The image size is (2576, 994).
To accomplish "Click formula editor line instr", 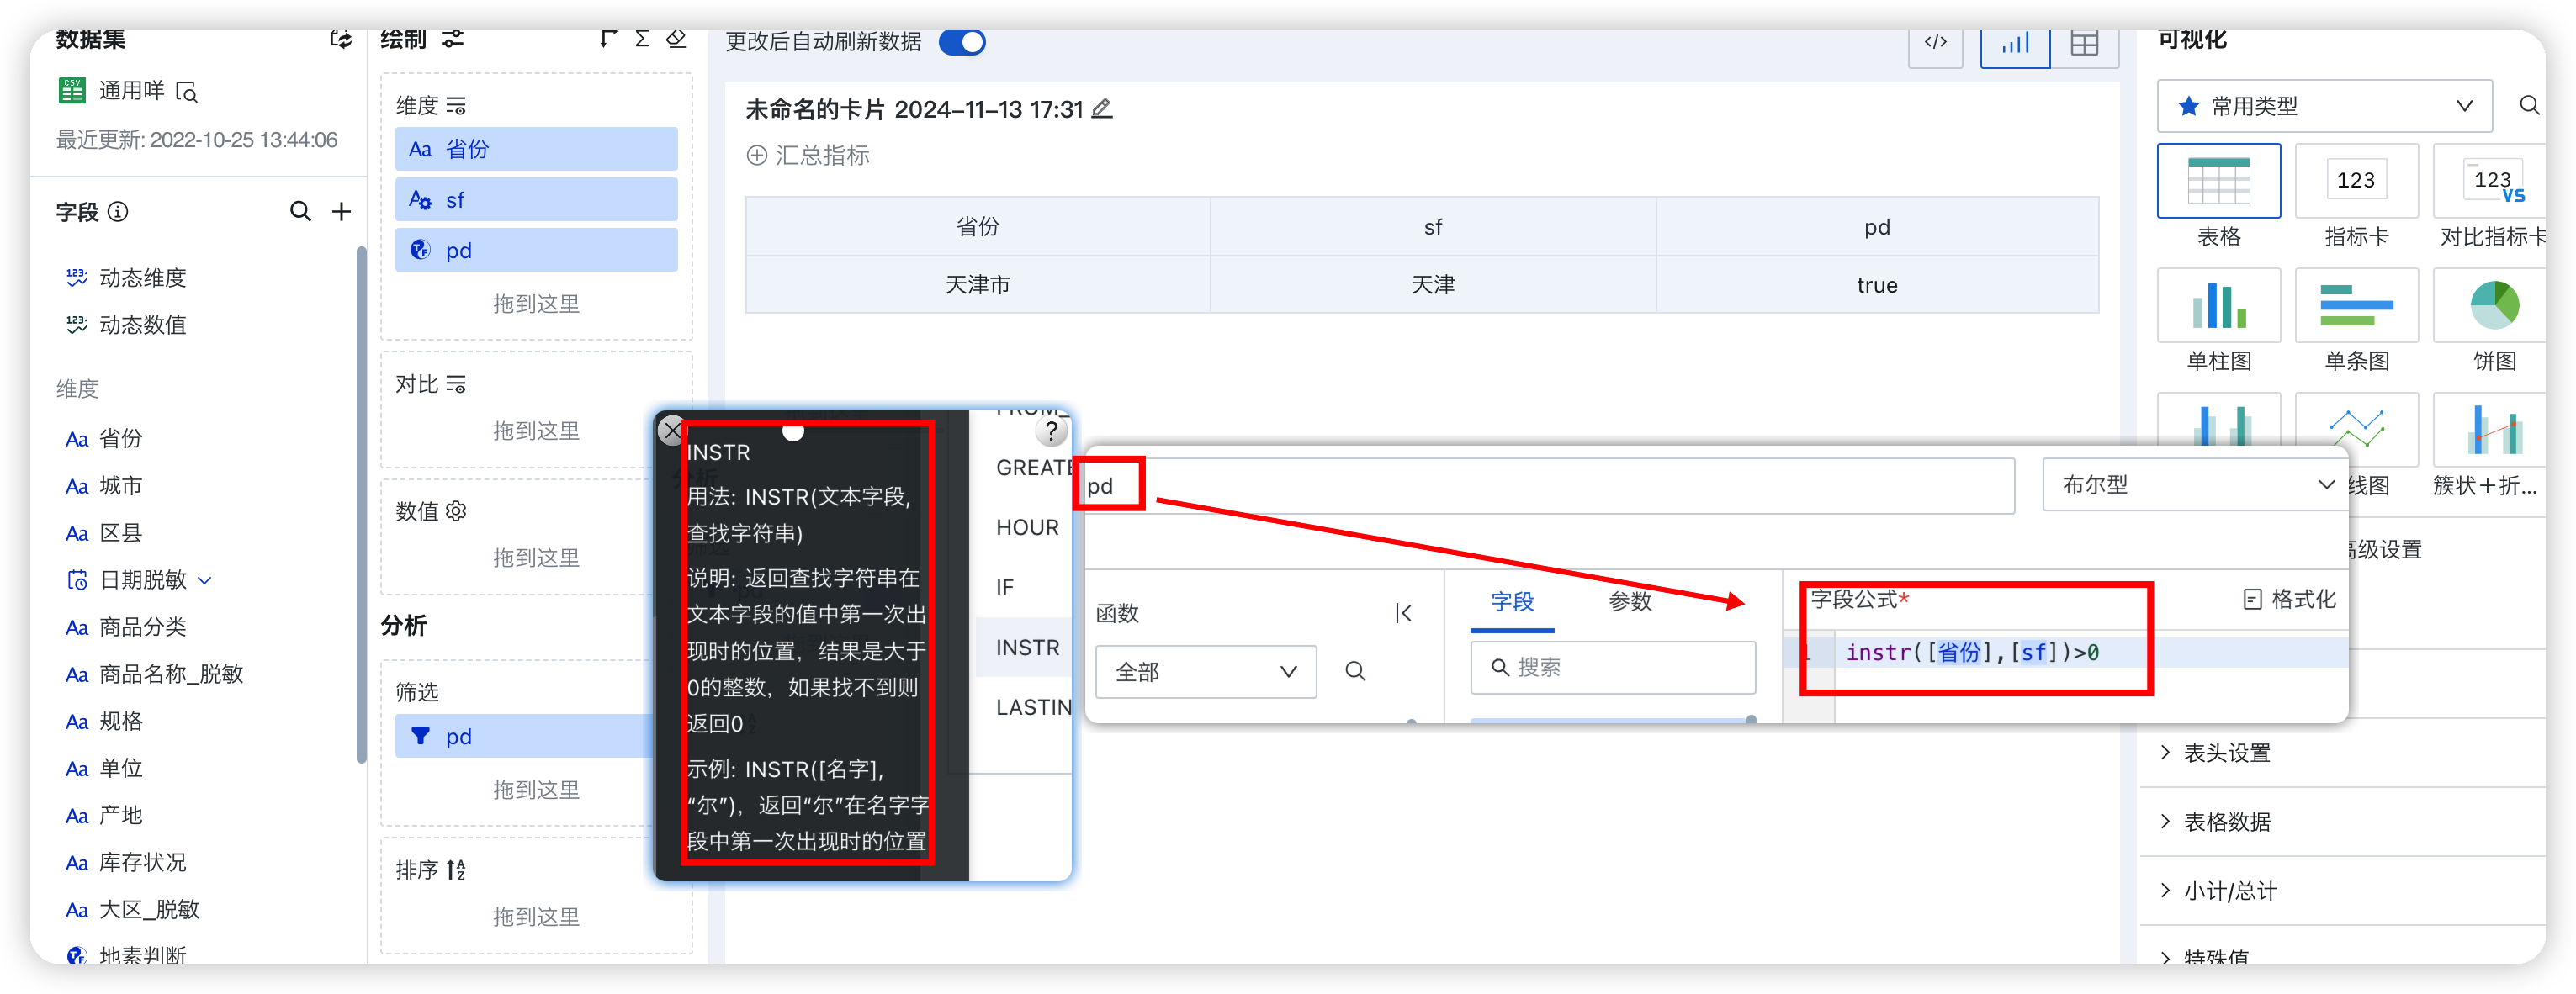I will (x=1971, y=652).
